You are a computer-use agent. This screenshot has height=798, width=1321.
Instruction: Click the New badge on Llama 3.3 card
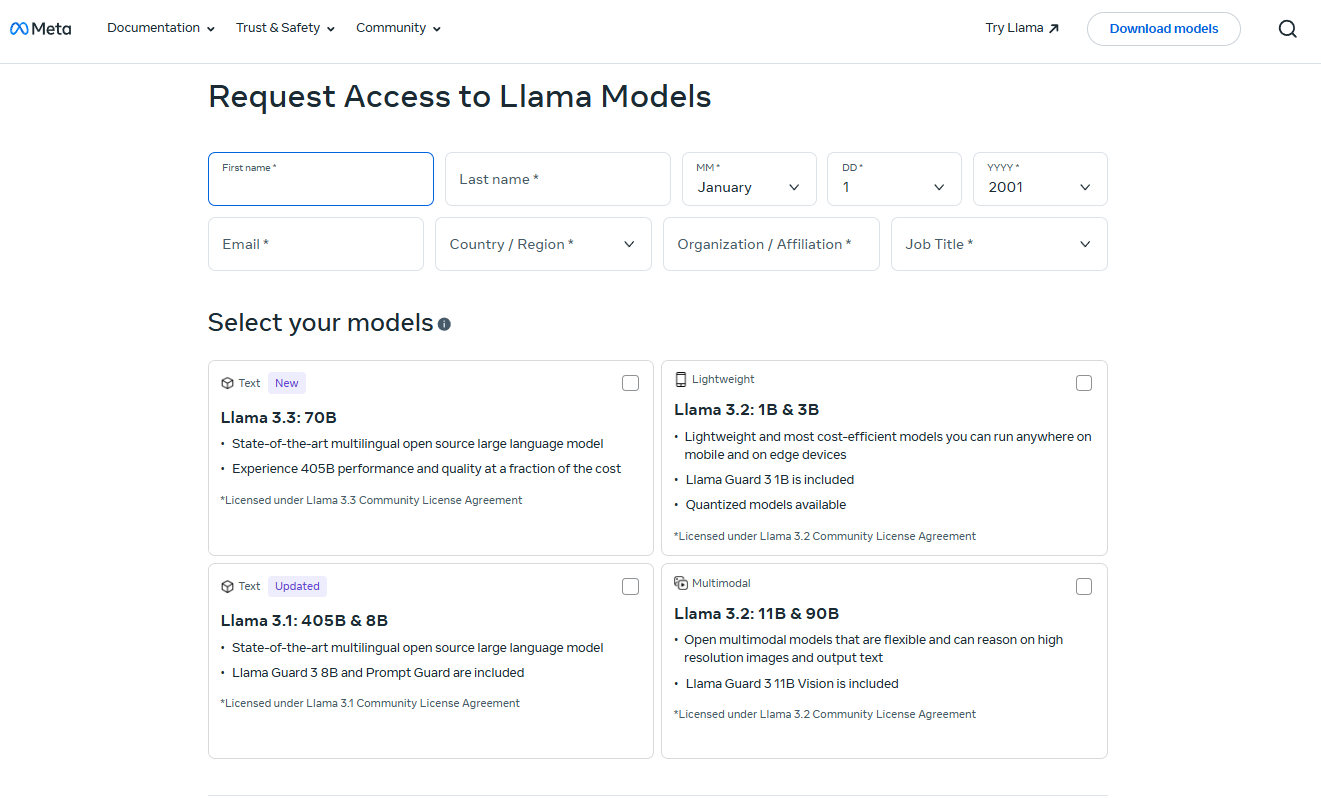pyautogui.click(x=287, y=383)
